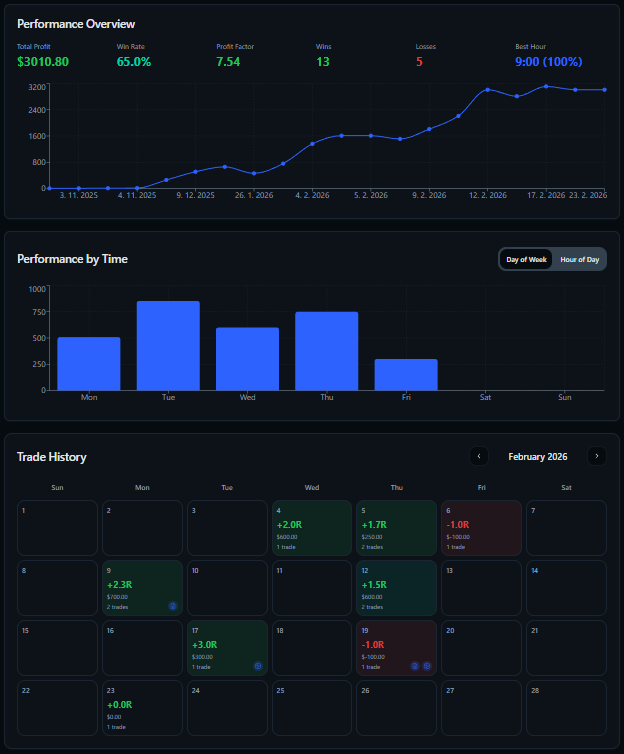624x754 pixels.
Task: Open February 12 with +1.5R
Action: coord(397,588)
